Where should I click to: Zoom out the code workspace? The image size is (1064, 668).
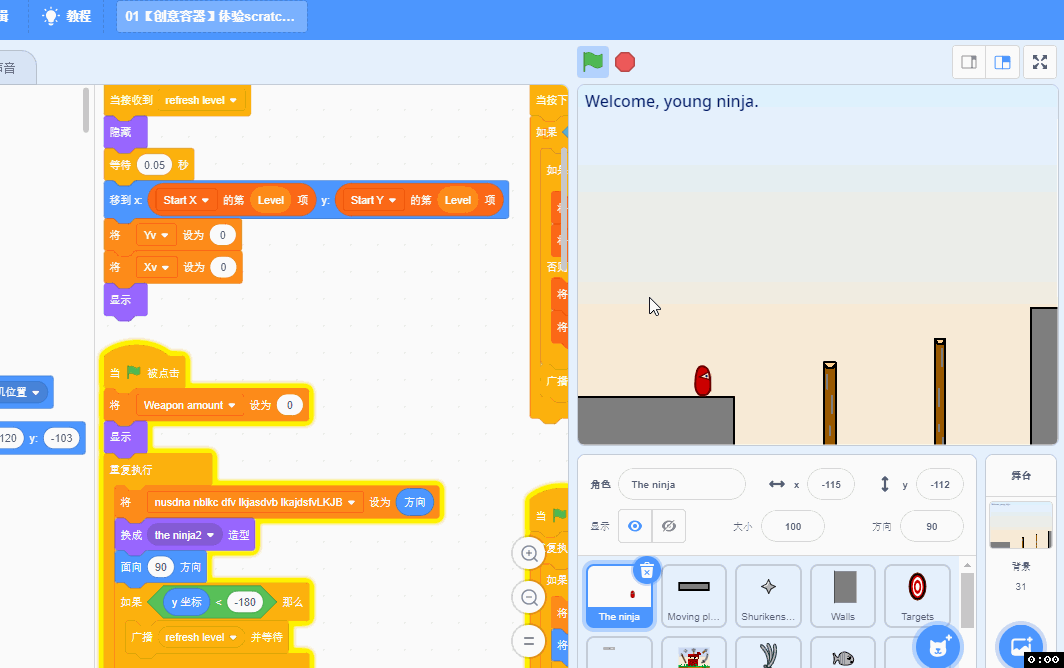(x=529, y=597)
